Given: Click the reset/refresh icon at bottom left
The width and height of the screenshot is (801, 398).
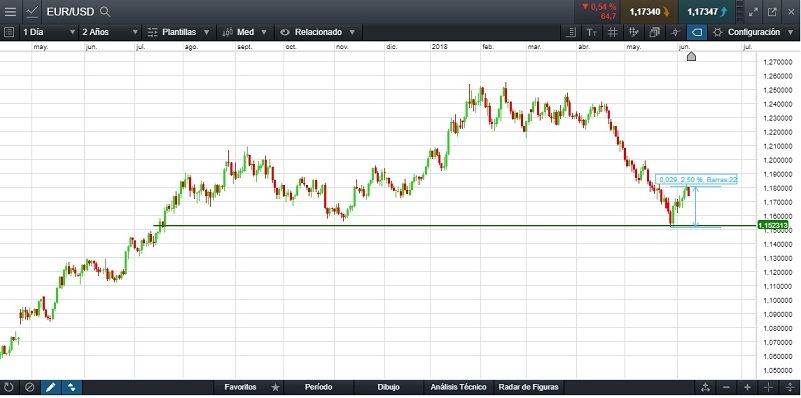Looking at the screenshot, I should tap(9, 387).
